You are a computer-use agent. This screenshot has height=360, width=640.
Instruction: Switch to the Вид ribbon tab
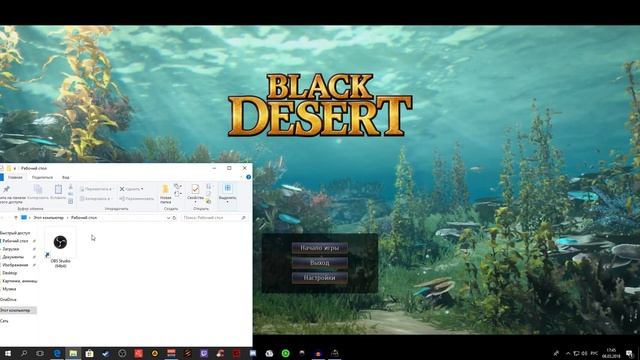(x=65, y=178)
